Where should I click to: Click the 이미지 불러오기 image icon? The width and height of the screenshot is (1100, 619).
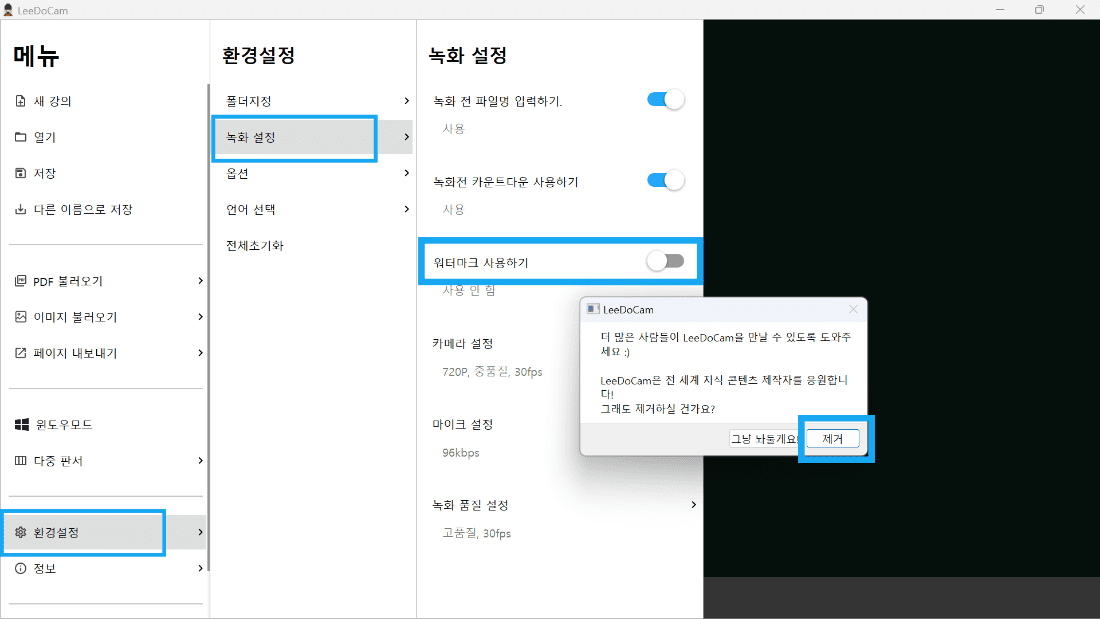coord(20,317)
